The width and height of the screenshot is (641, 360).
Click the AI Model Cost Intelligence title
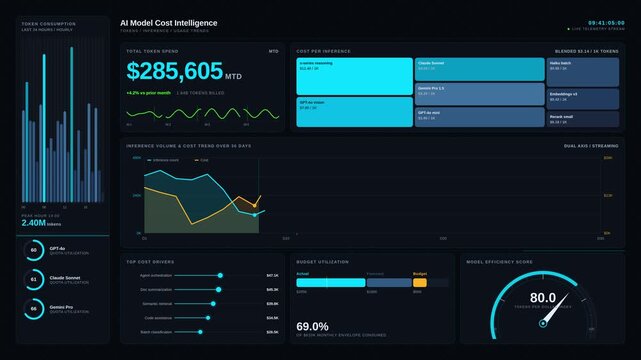pos(169,23)
